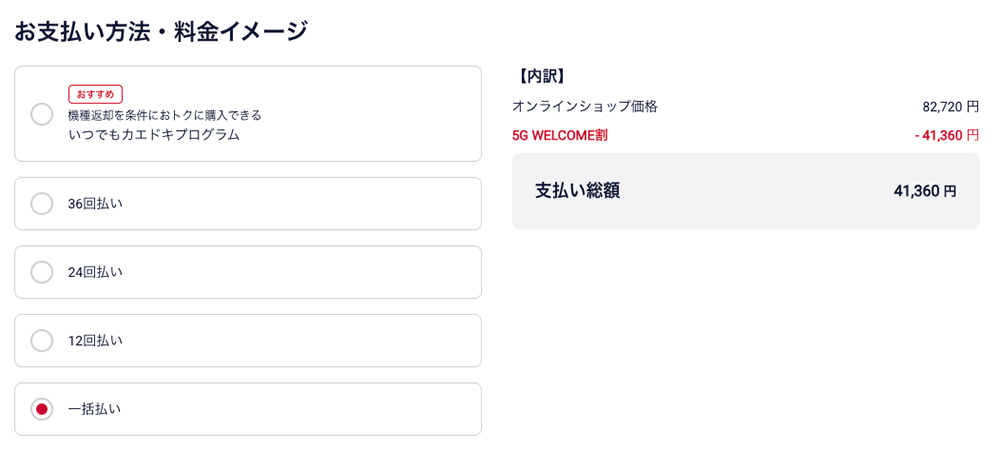Choose the 36回払い radio button
This screenshot has height=451, width=1000.
[x=42, y=204]
